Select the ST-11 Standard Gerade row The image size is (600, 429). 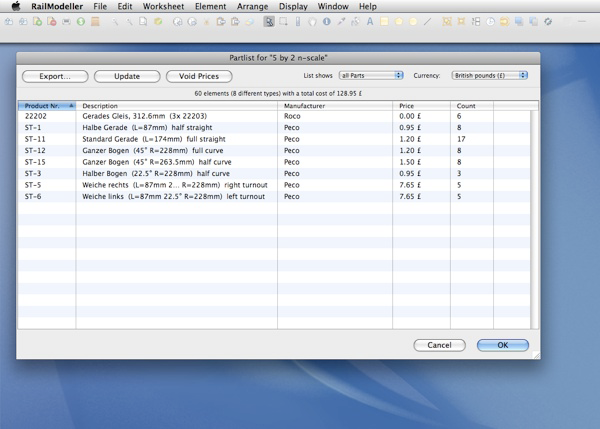[x=200, y=139]
